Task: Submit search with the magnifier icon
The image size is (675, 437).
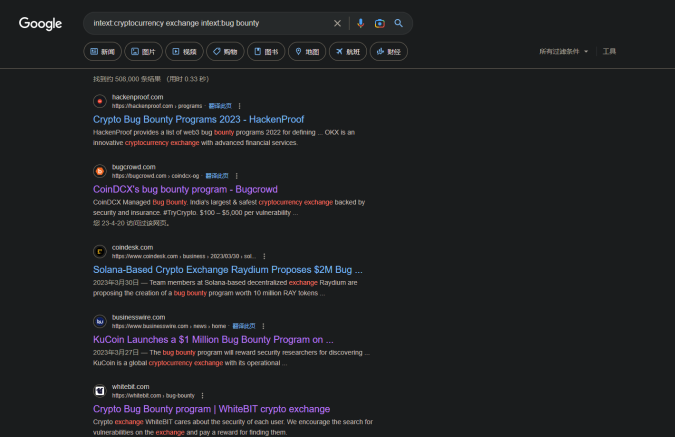Action: pos(399,23)
